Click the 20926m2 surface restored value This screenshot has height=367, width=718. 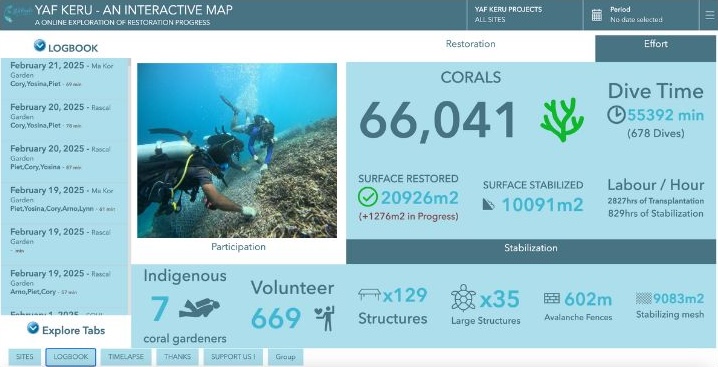419,198
